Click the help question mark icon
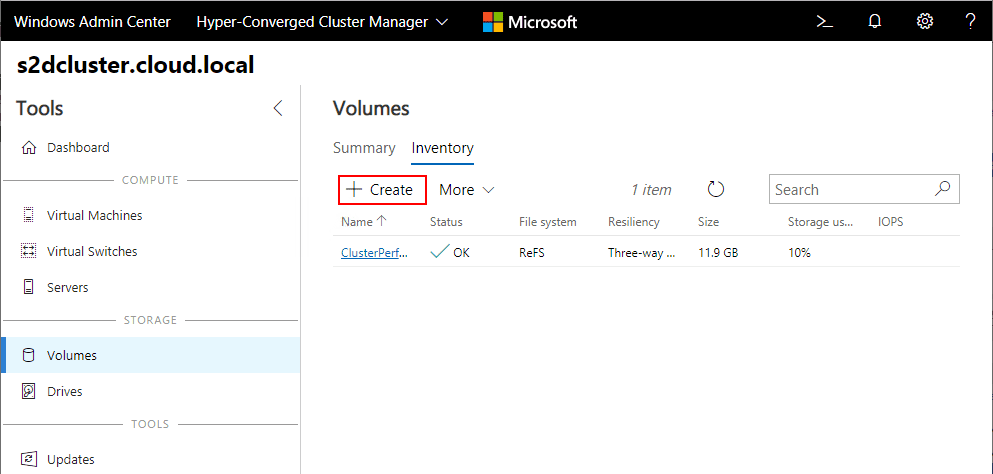The image size is (993, 474). coord(970,21)
